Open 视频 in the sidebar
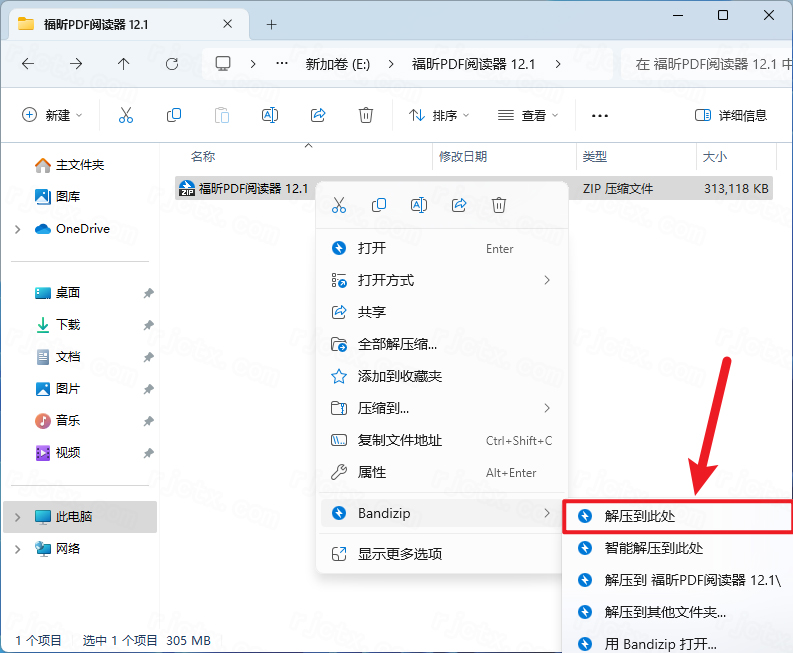The width and height of the screenshot is (793, 653). (58, 453)
